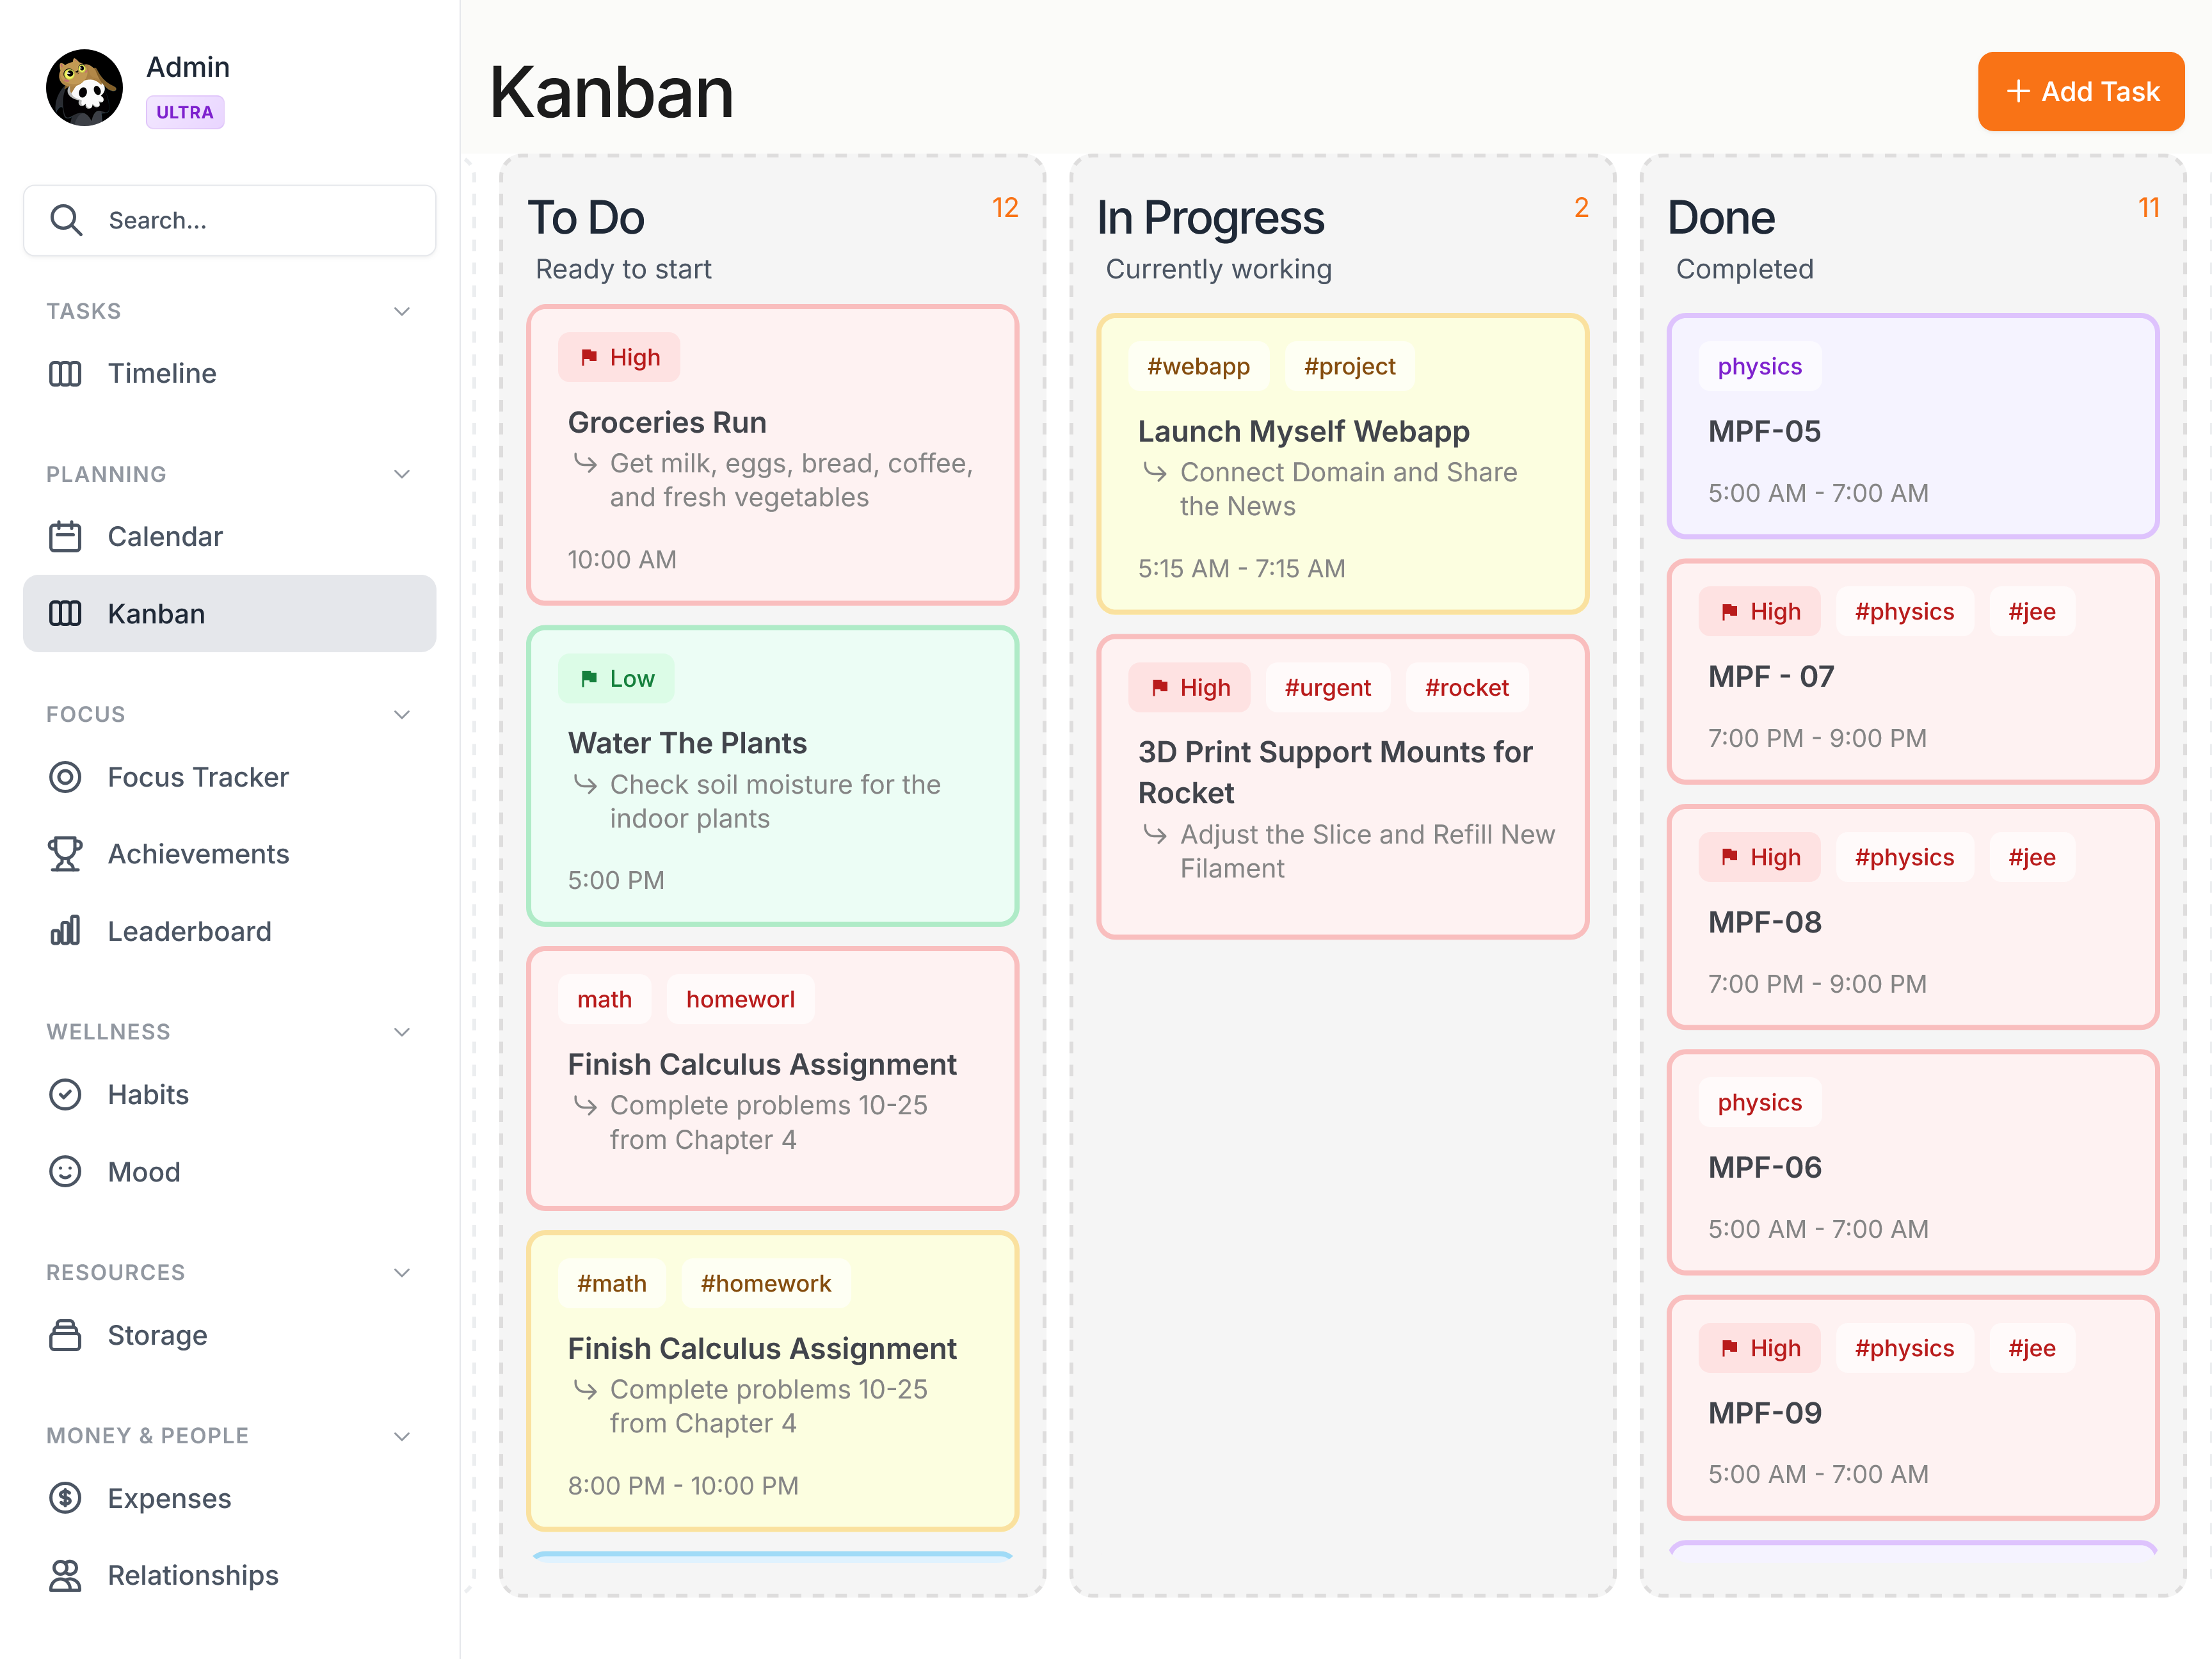
Task: Collapse the RESOURCES section chevron
Action: click(402, 1272)
